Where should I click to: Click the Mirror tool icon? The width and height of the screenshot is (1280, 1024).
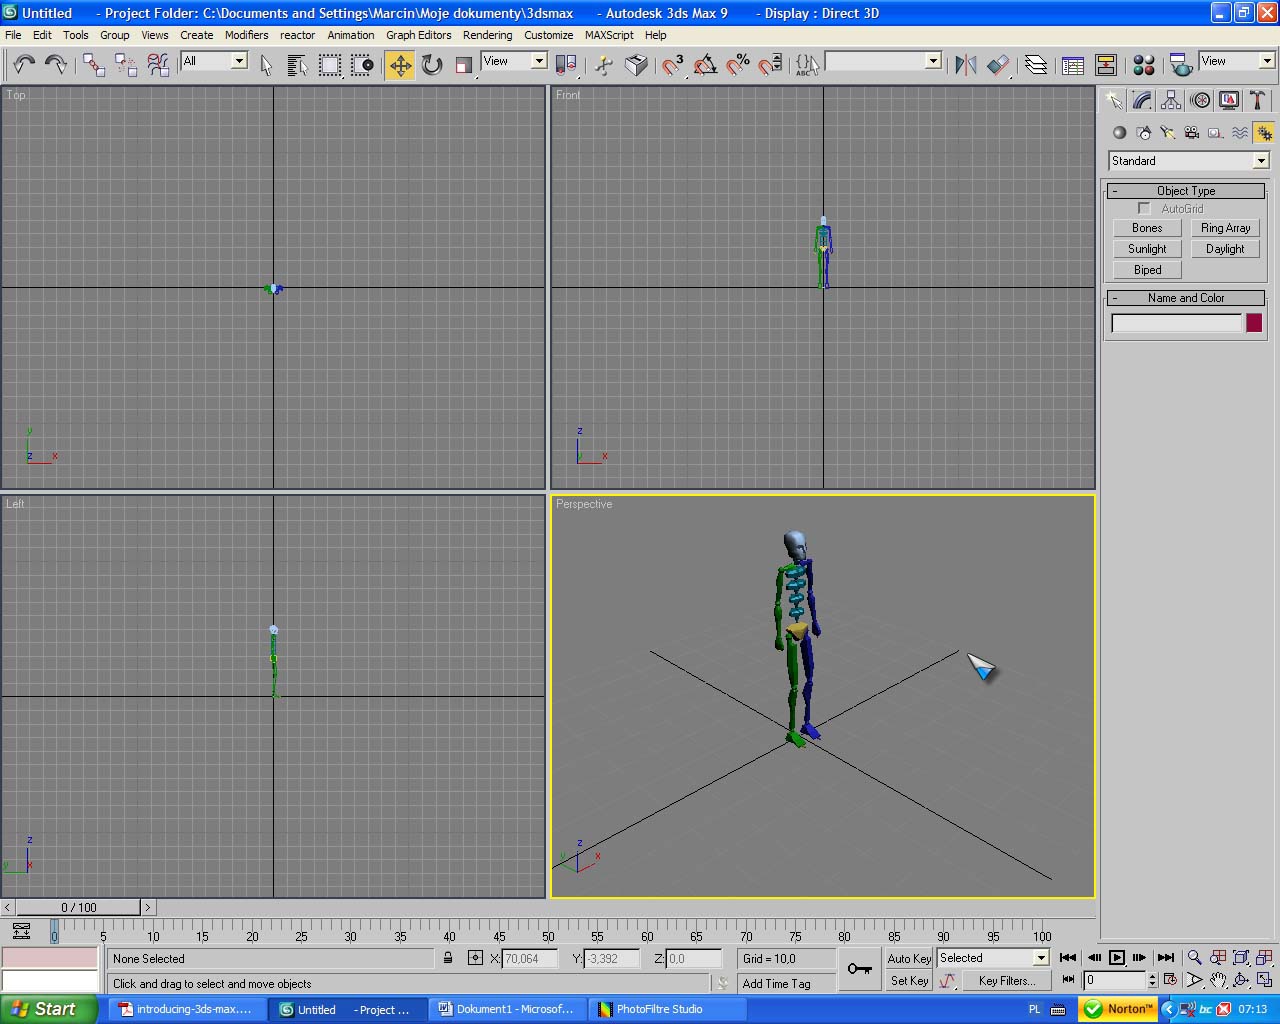click(x=965, y=65)
